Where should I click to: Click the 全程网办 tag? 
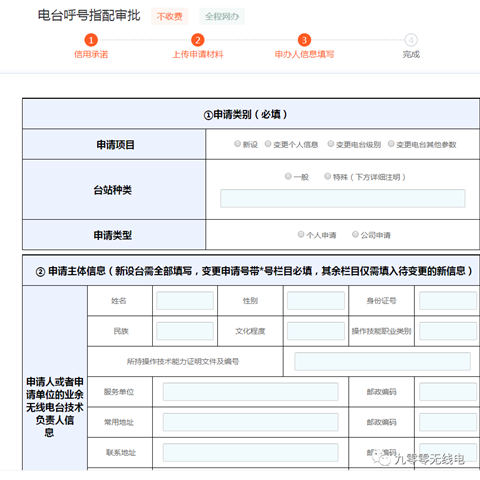tap(222, 16)
